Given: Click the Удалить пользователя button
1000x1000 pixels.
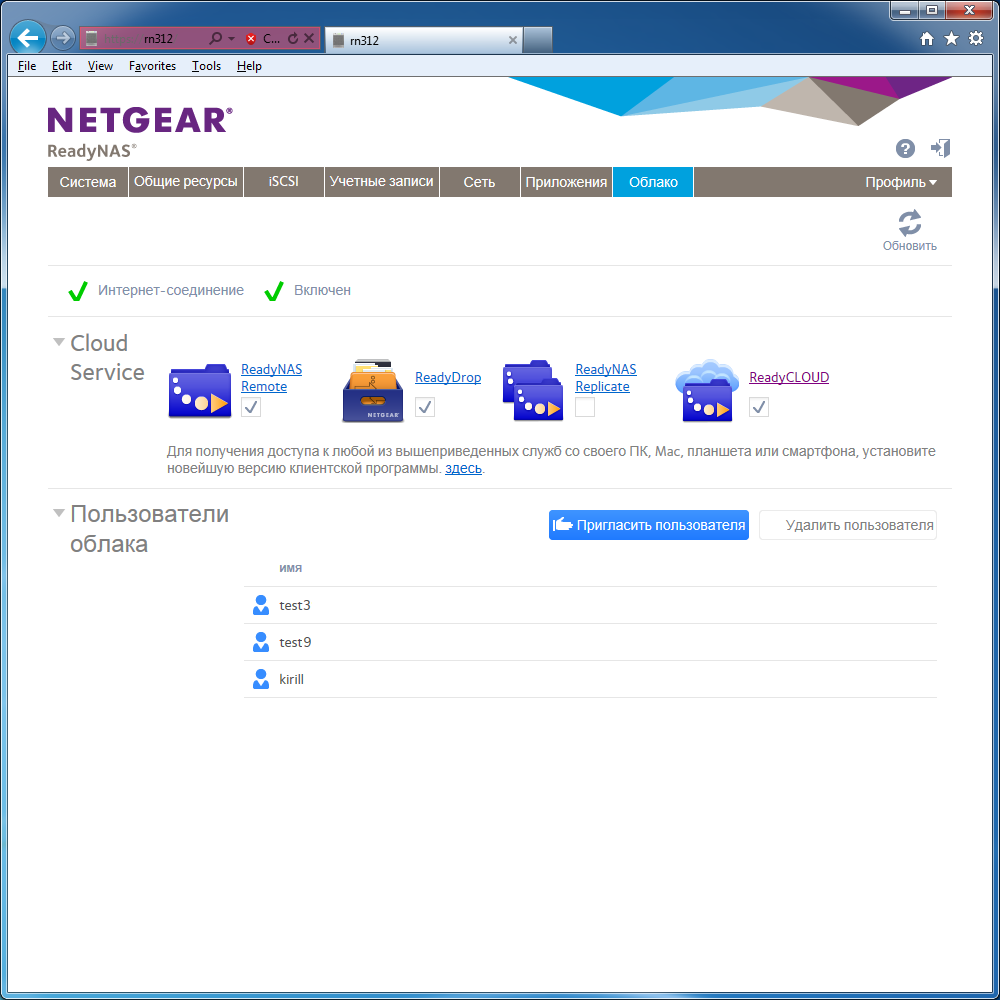Looking at the screenshot, I should tap(848, 525).
